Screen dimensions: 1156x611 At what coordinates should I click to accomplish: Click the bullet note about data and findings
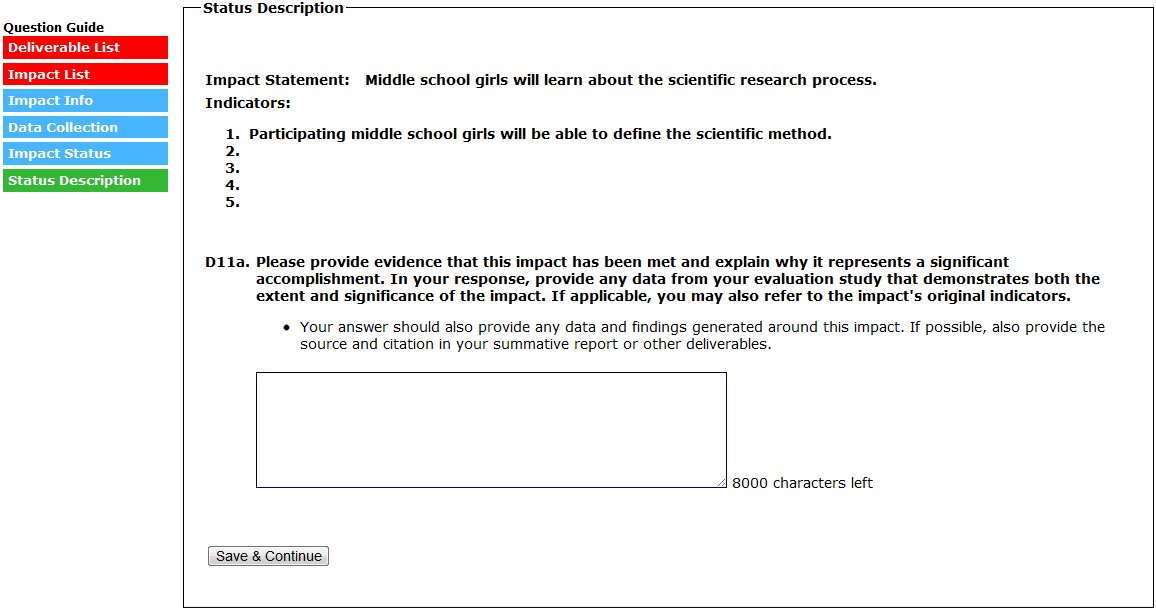pos(700,336)
